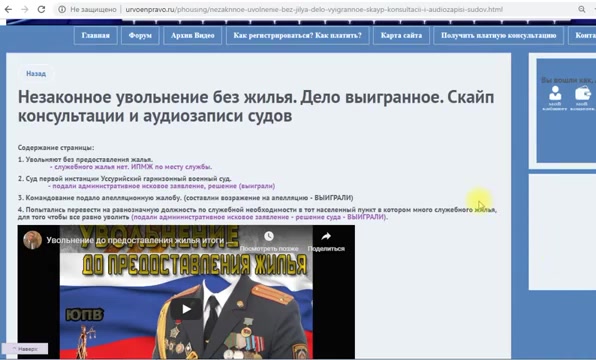Screen dimensions: 596x360
Task: Open the Главная menu item
Action: click(x=95, y=35)
